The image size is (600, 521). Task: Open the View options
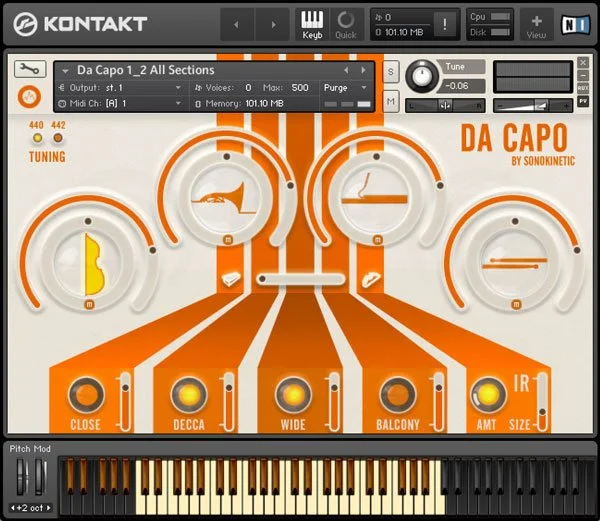tap(536, 25)
